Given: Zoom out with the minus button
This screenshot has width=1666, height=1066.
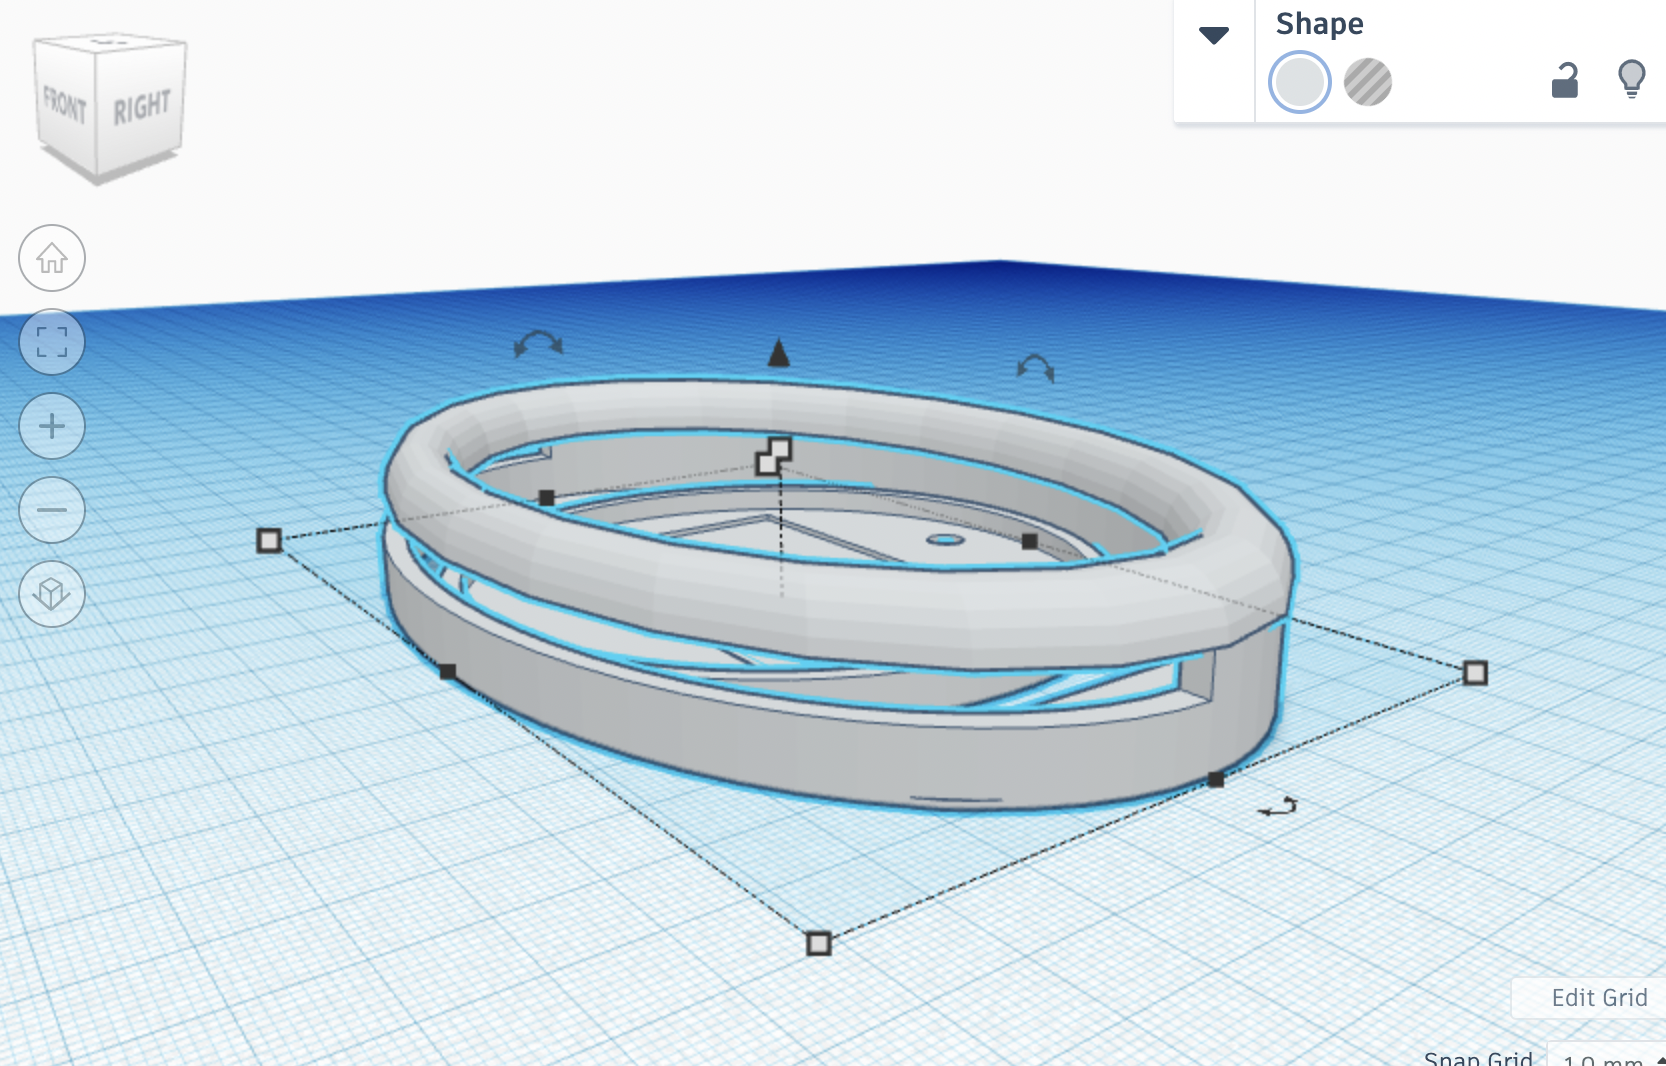Looking at the screenshot, I should point(52,510).
